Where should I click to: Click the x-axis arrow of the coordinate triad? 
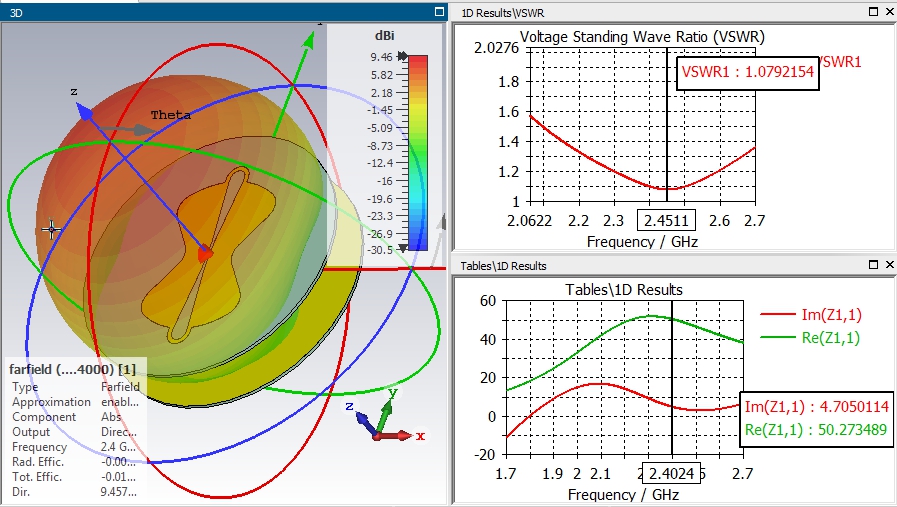(405, 436)
